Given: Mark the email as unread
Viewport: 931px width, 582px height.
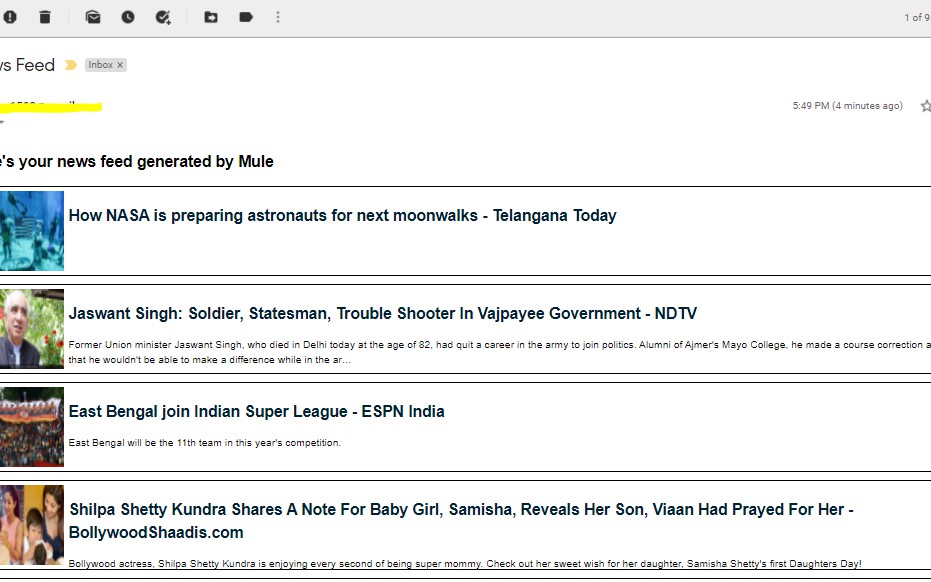Looking at the screenshot, I should pyautogui.click(x=93, y=17).
